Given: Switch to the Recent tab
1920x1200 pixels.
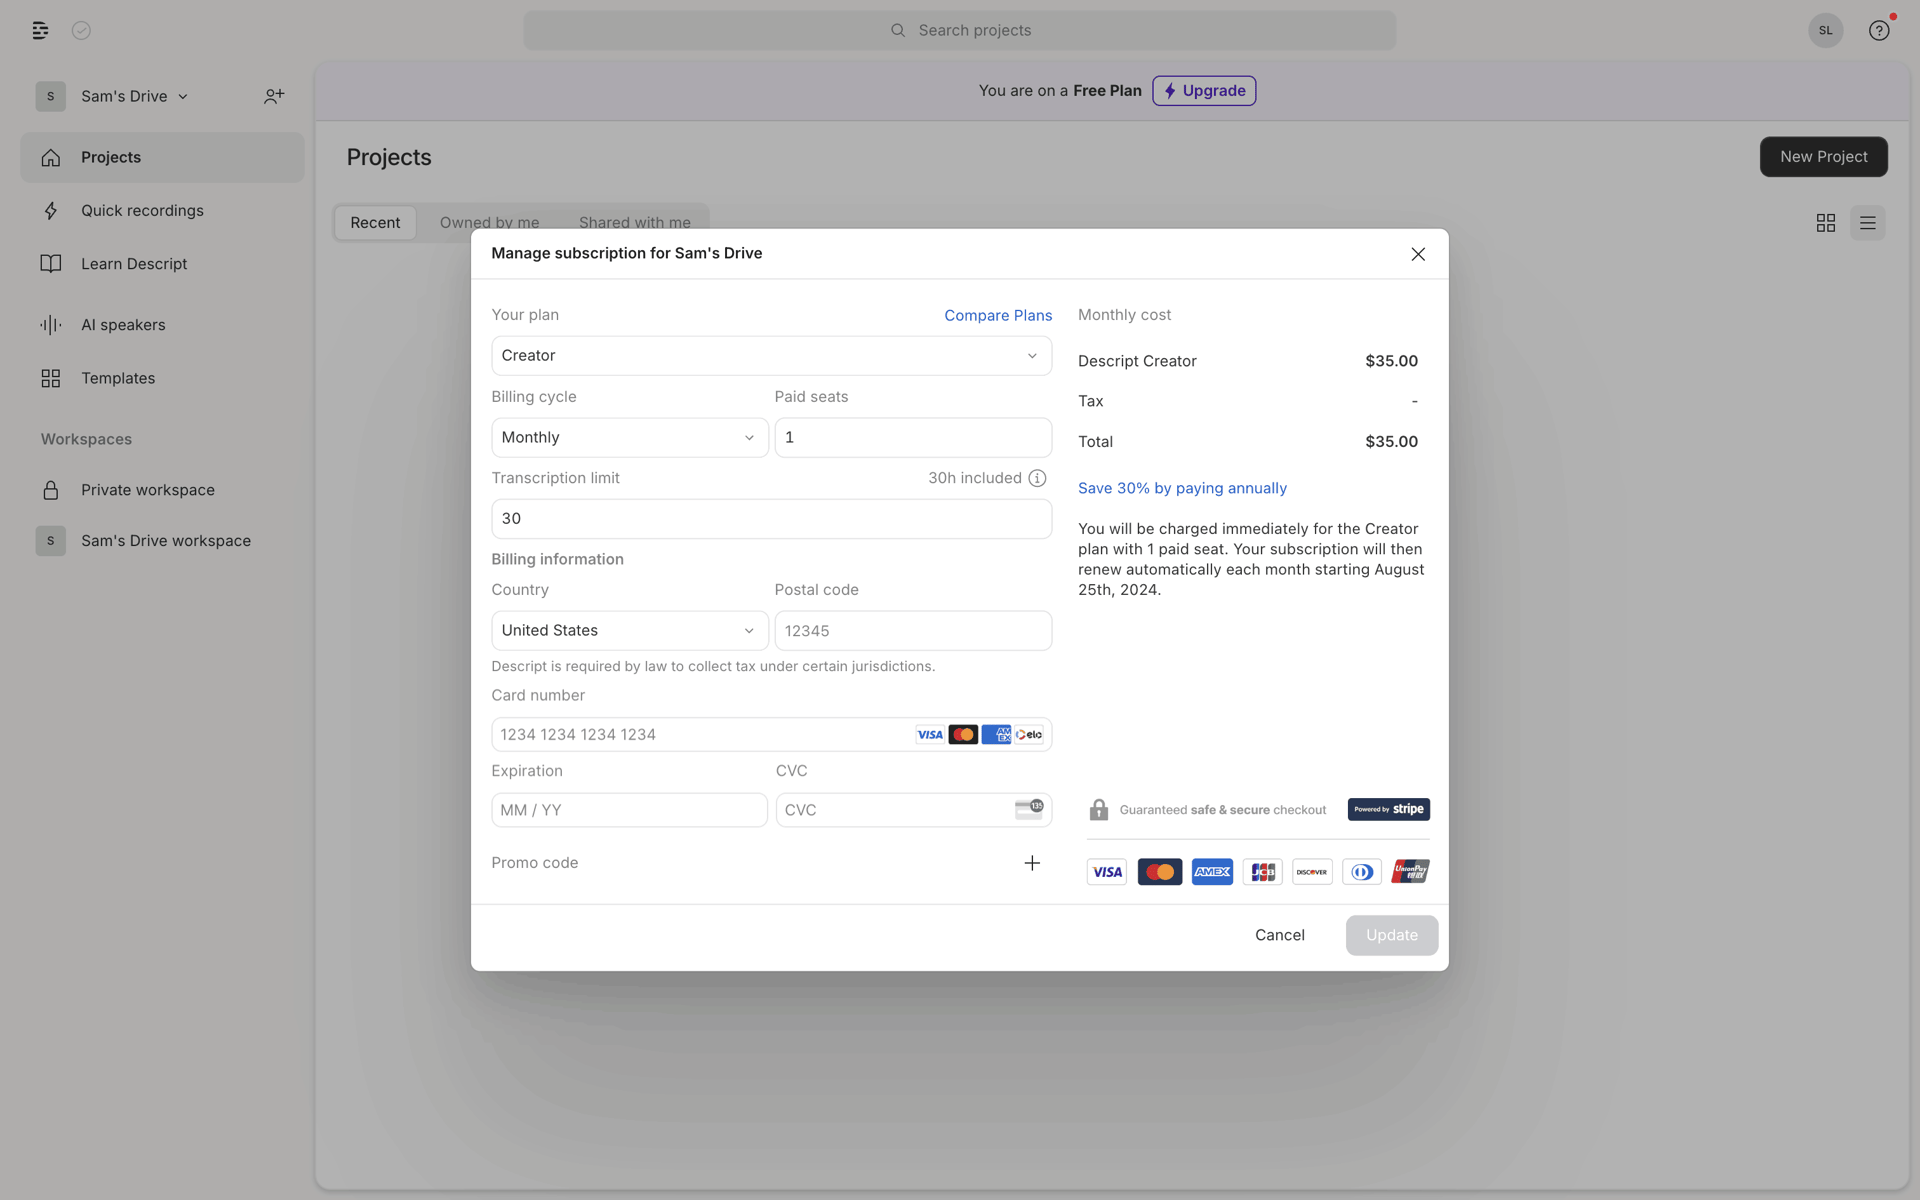Looking at the screenshot, I should [x=375, y=223].
